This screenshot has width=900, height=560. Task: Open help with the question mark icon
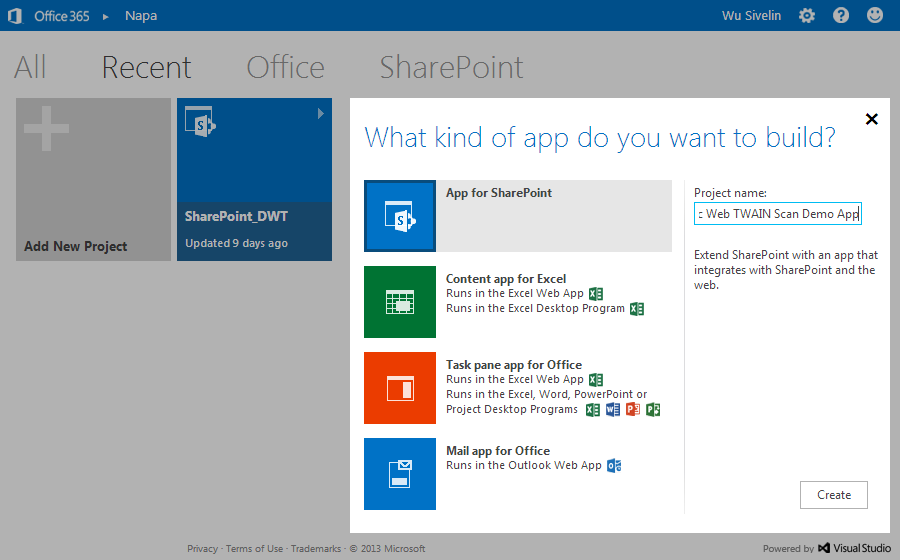point(841,15)
